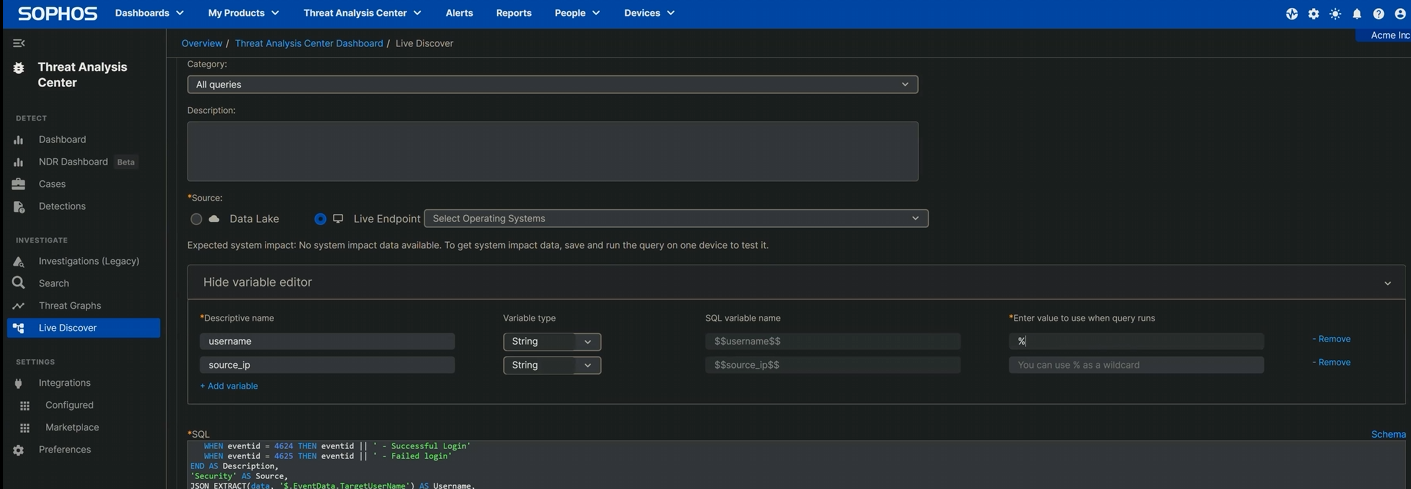1411x489 pixels.
Task: Click the NDR Dashboard chart icon
Action: 18,162
